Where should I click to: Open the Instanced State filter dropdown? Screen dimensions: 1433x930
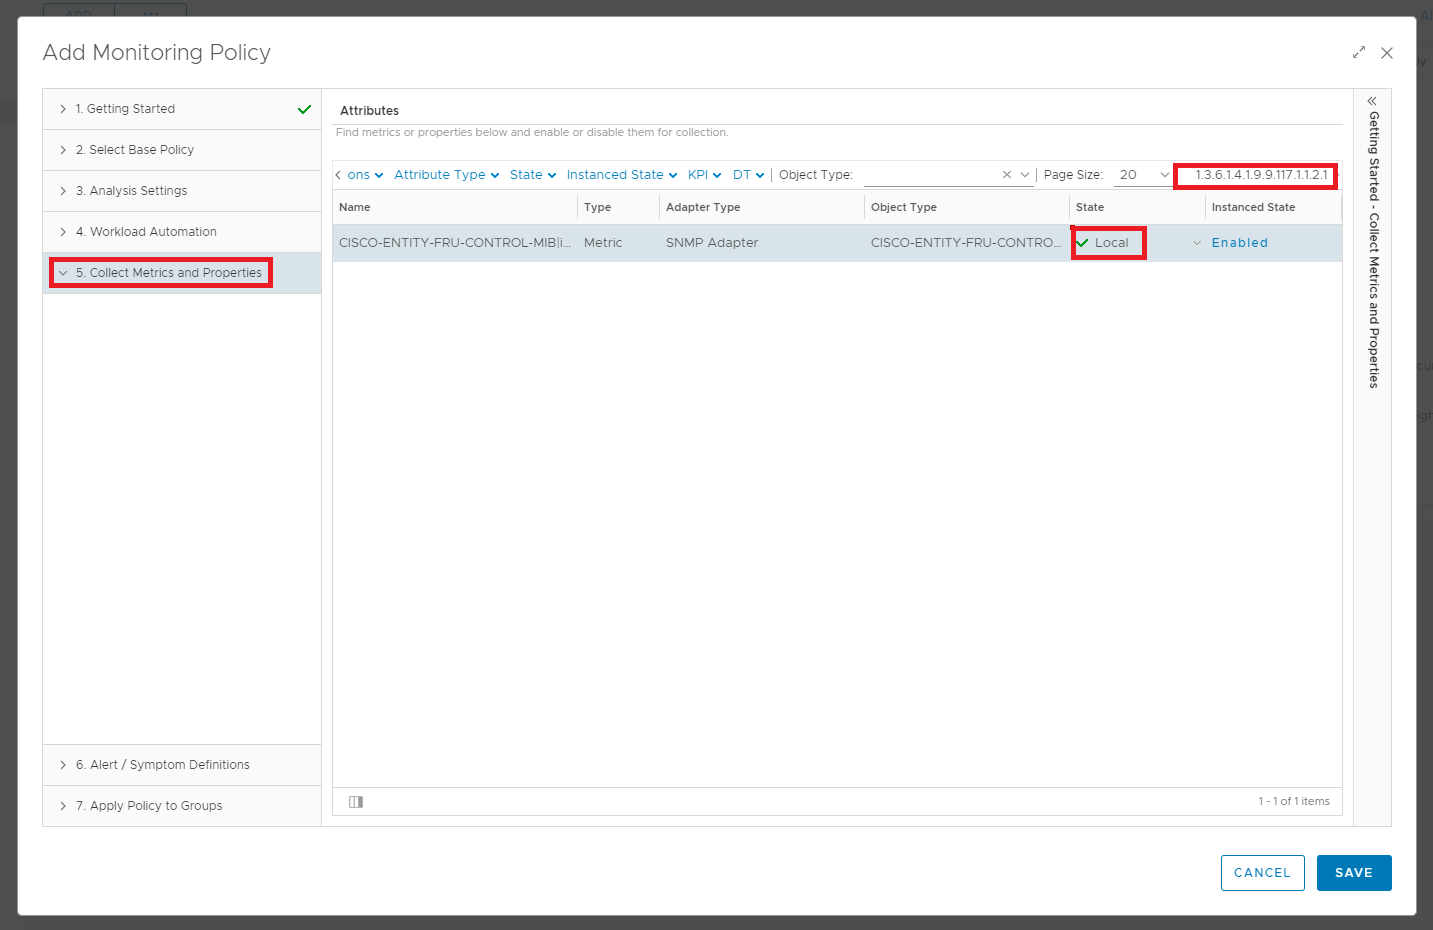click(x=621, y=175)
